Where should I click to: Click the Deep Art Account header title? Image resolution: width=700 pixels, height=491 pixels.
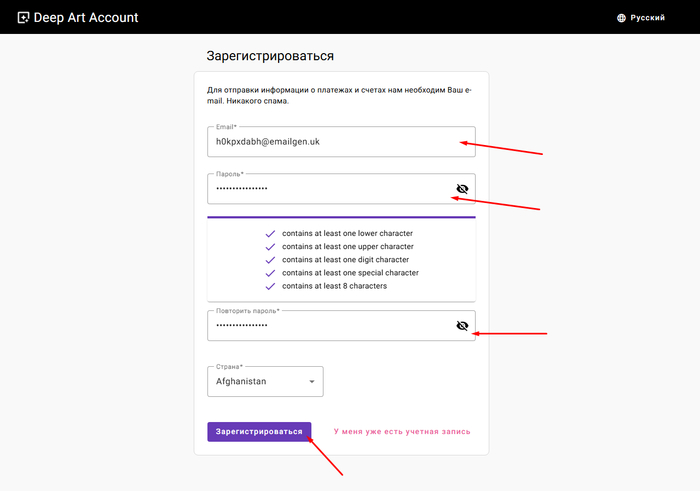coord(86,17)
